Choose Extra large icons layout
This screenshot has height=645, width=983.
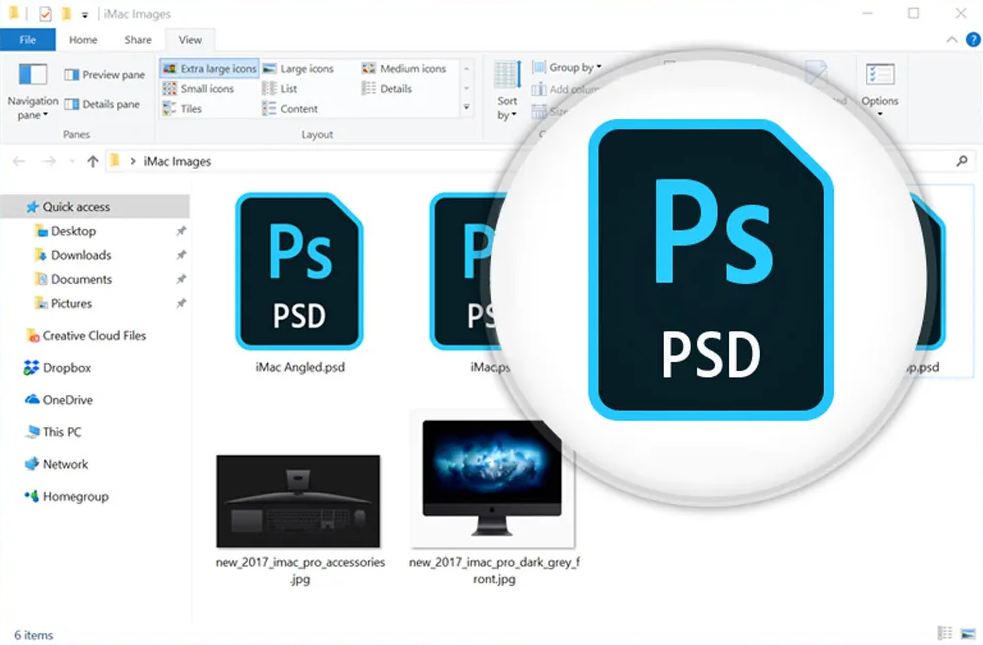point(209,68)
